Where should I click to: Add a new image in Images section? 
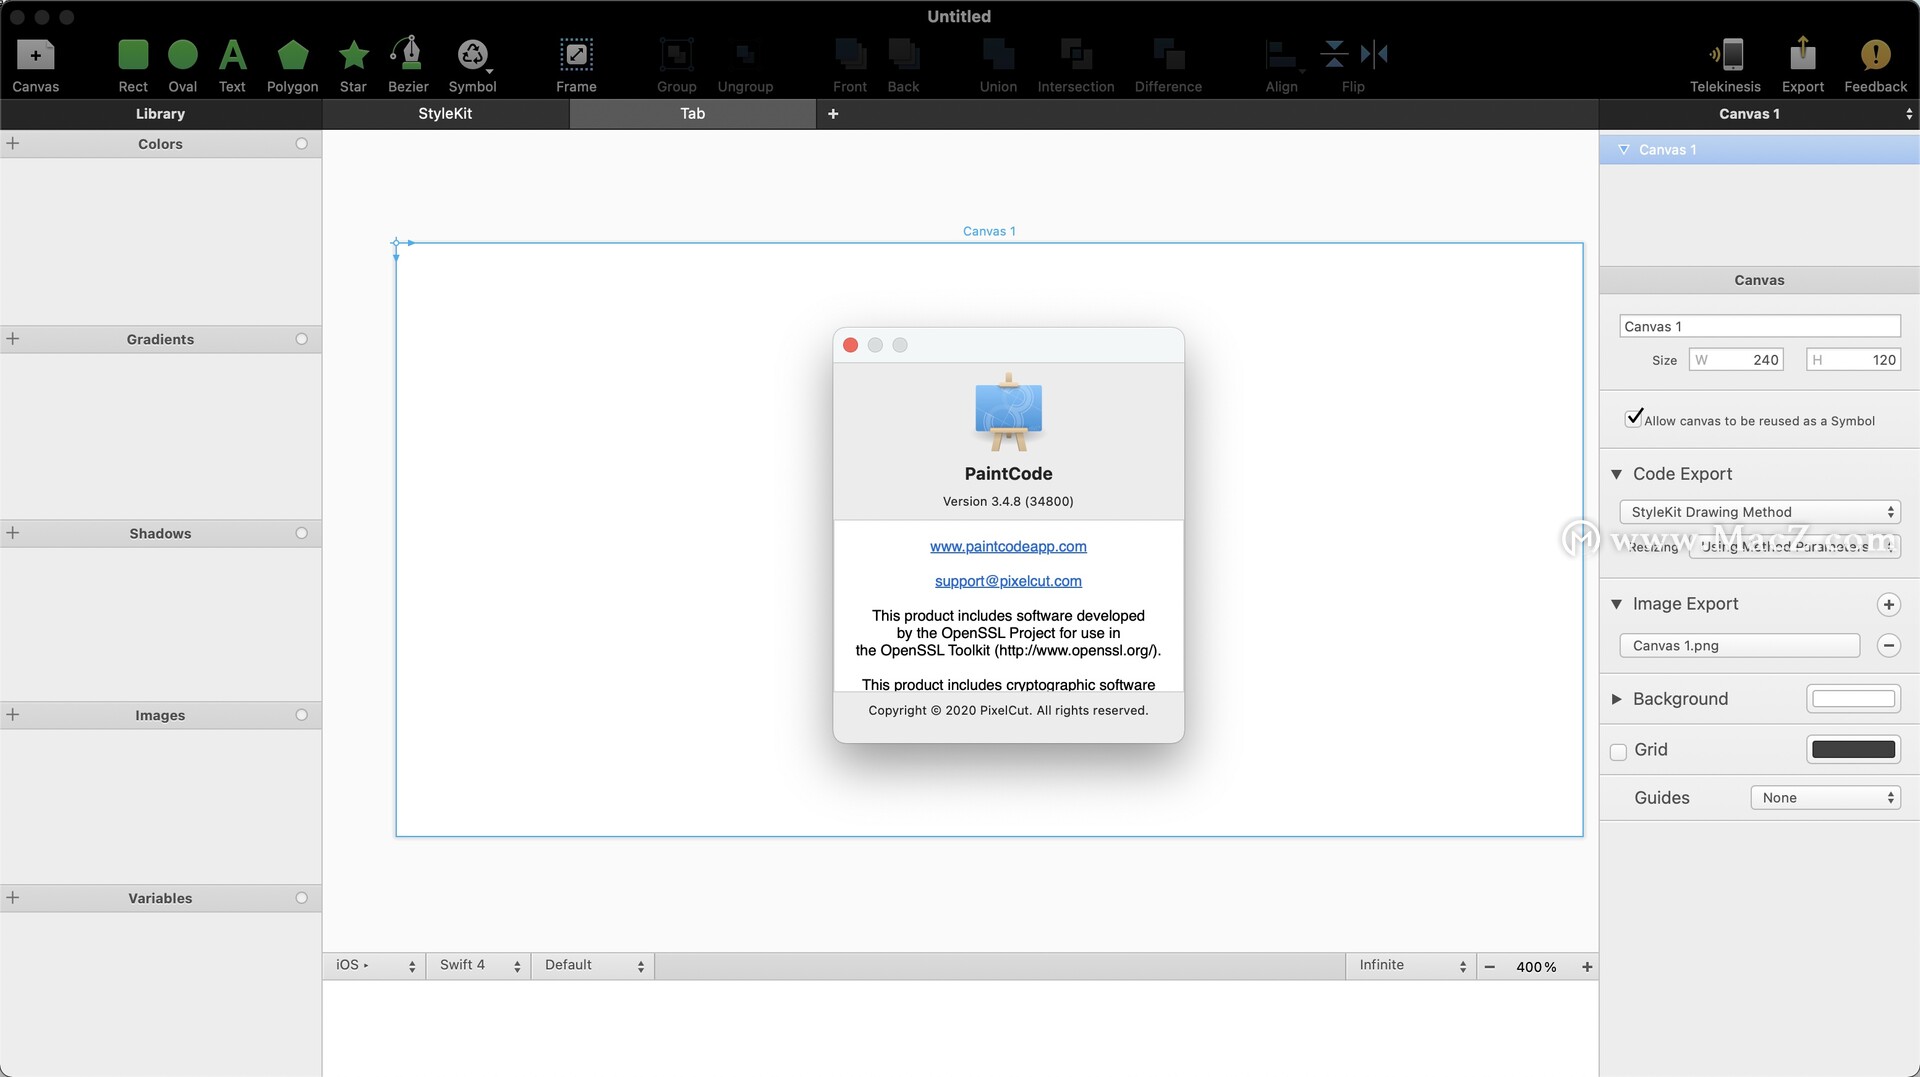point(13,715)
